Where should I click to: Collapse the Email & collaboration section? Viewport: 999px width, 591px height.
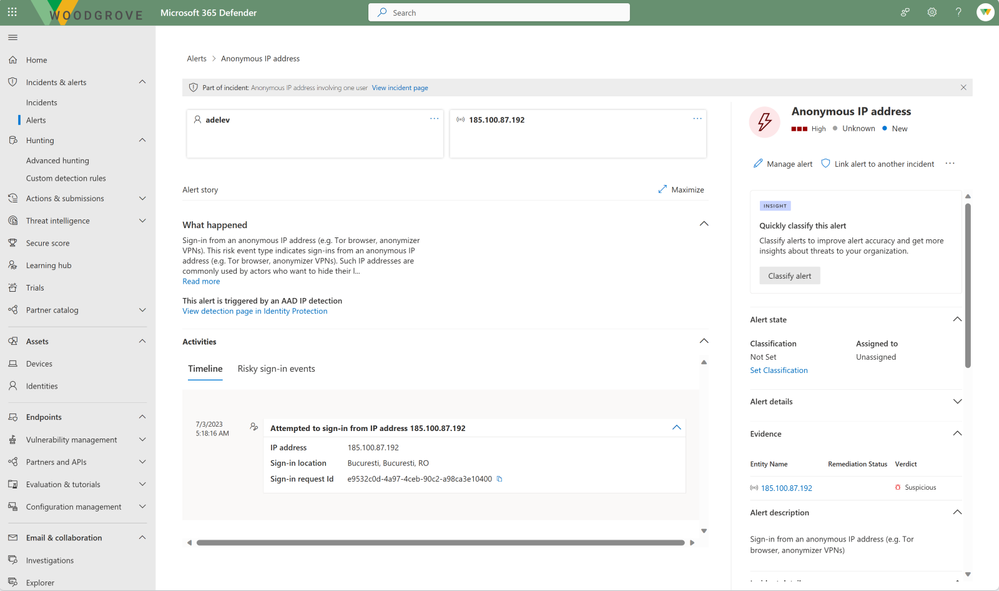pos(142,538)
